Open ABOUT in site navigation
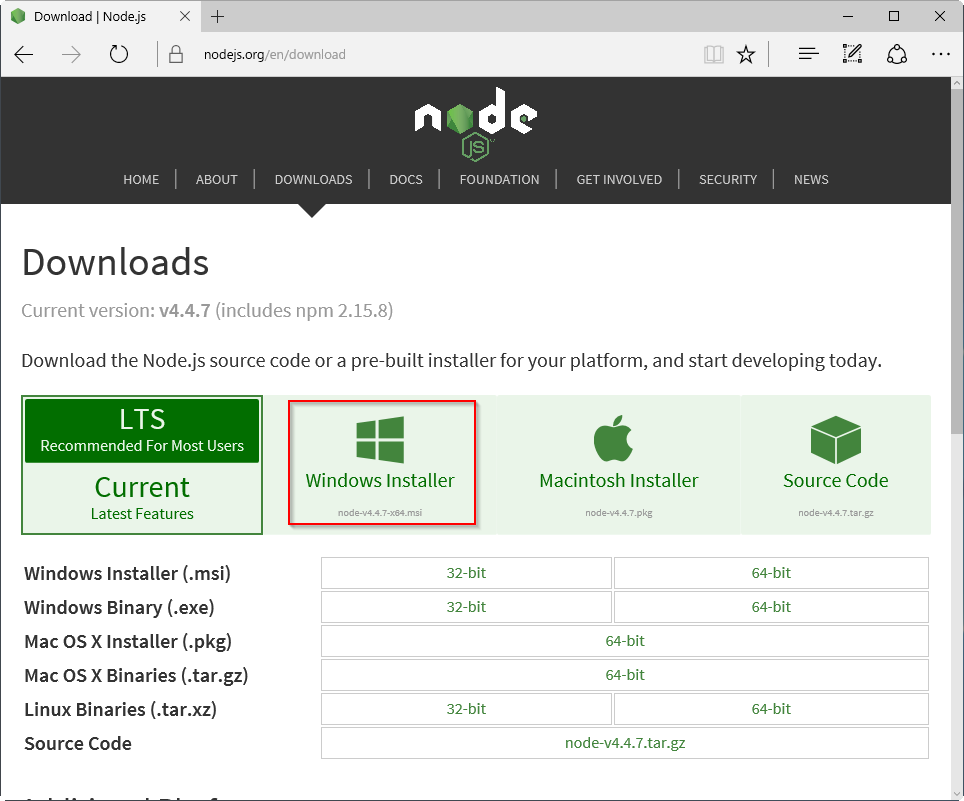This screenshot has width=964, height=801. click(216, 180)
